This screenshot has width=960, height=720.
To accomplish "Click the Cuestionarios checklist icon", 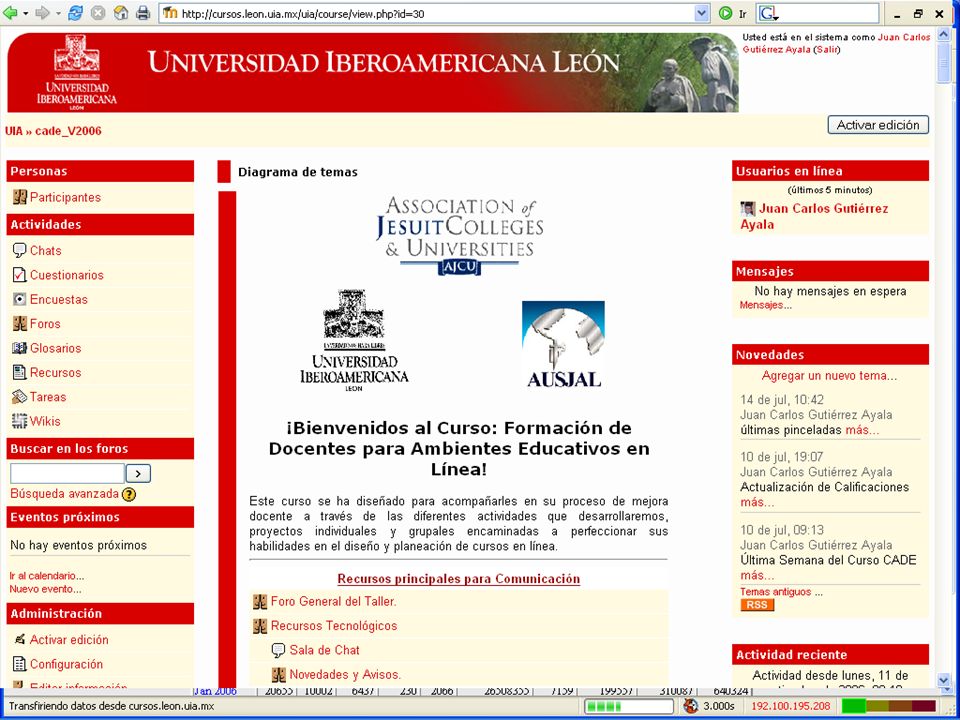I will (20, 275).
